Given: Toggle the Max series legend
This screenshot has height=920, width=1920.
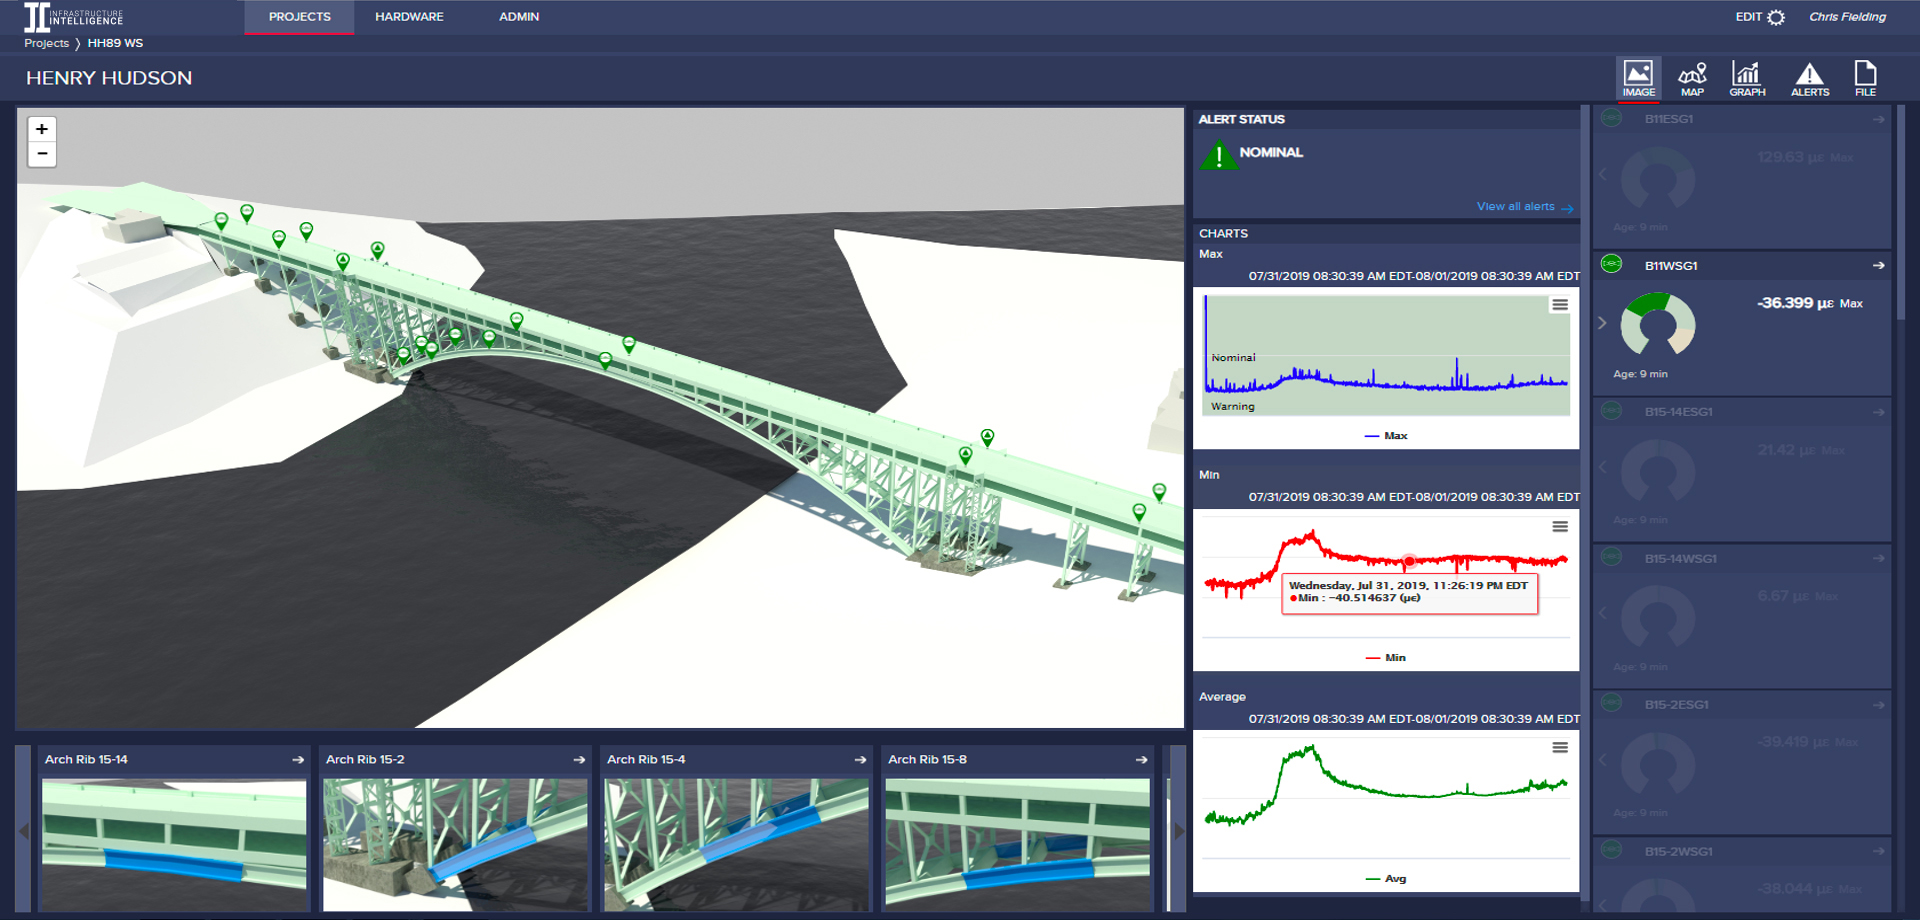Looking at the screenshot, I should point(1386,436).
